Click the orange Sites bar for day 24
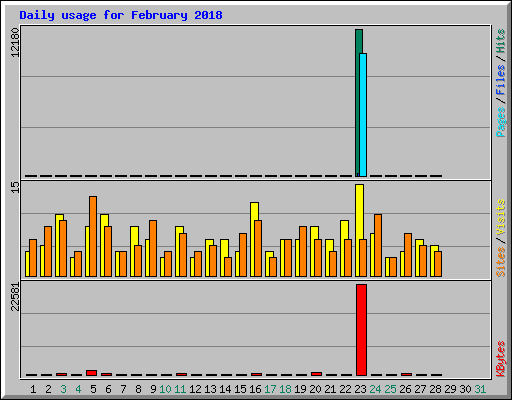This screenshot has height=400, width=512. (x=378, y=245)
